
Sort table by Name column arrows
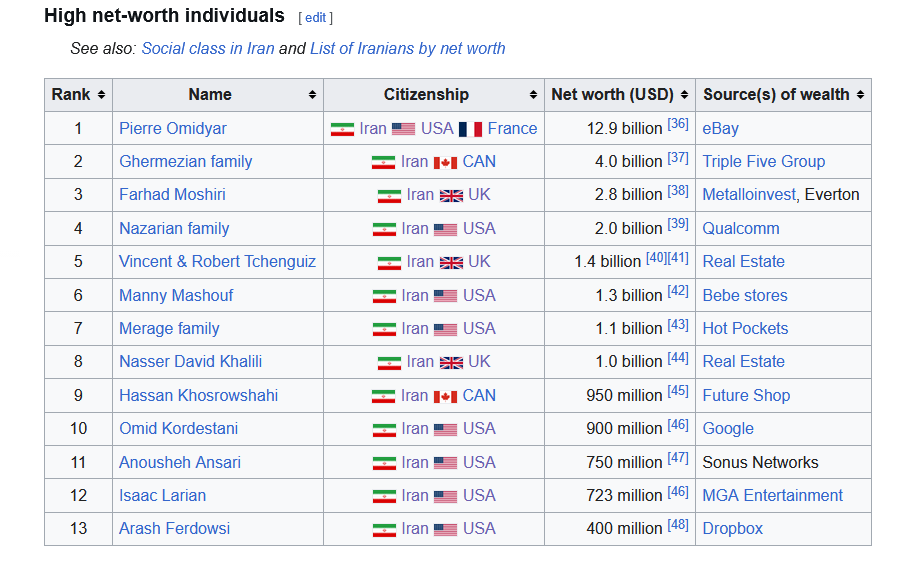point(312,95)
